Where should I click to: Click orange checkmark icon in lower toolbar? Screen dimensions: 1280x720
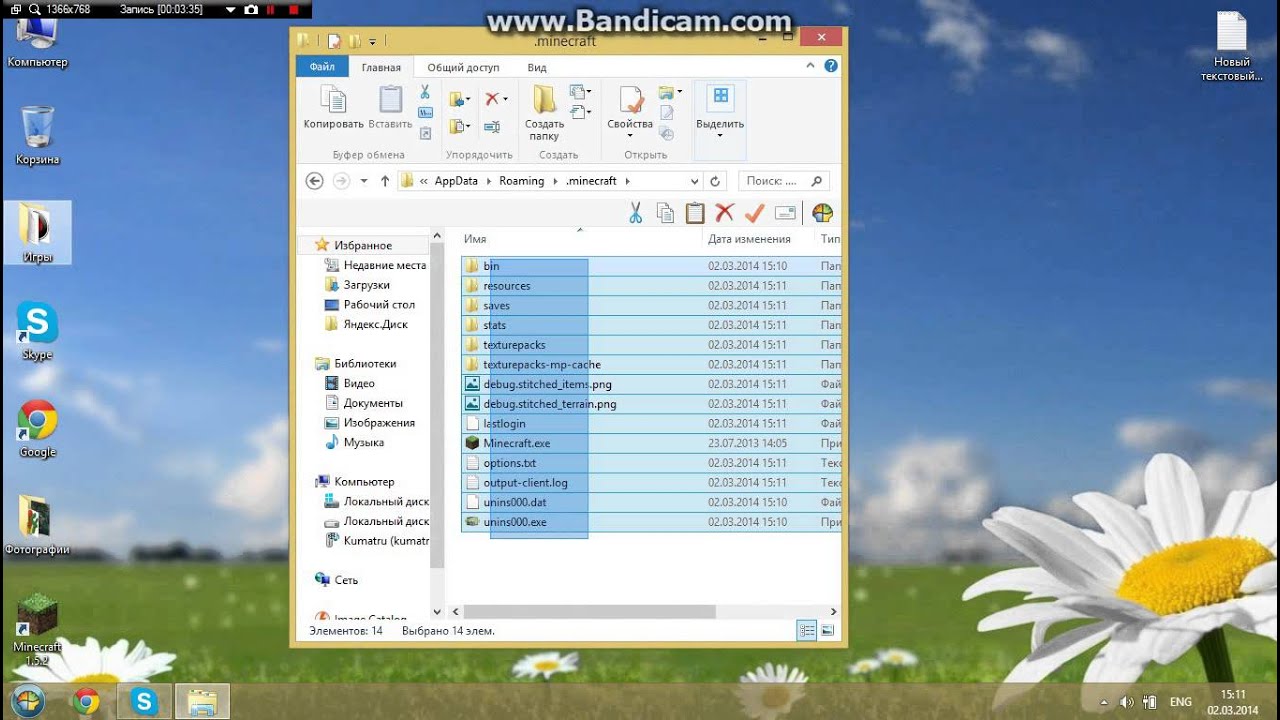755,212
